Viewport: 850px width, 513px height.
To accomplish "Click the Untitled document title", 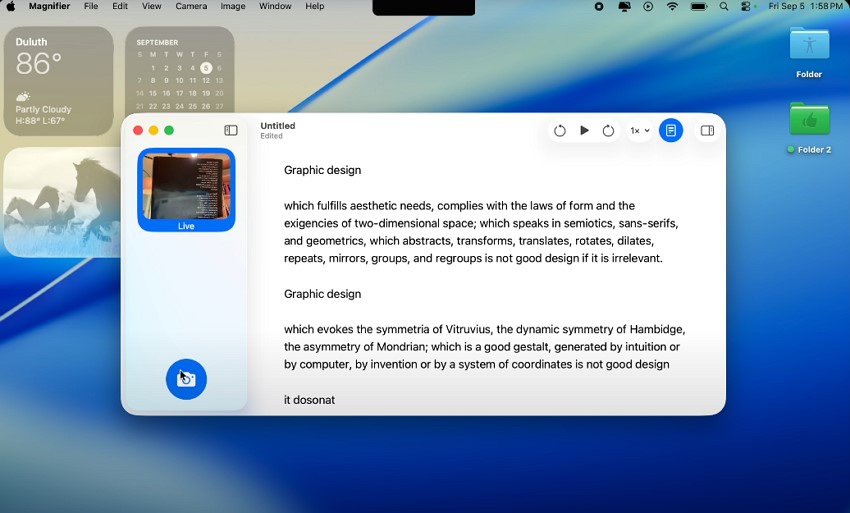I will [x=278, y=126].
